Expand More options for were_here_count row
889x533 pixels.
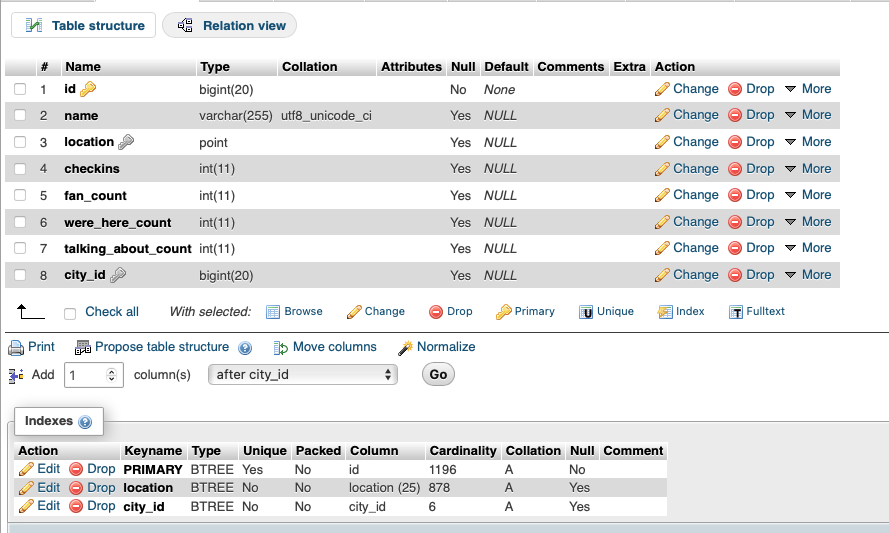click(808, 222)
